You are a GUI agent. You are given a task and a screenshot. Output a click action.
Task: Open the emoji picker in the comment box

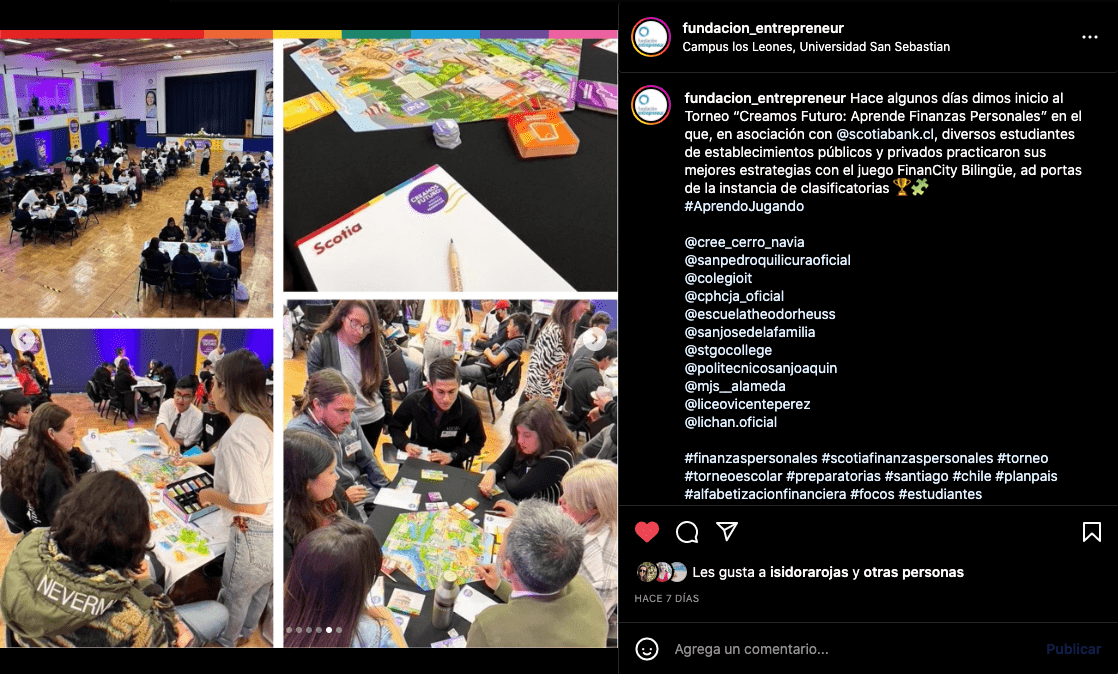pos(647,649)
